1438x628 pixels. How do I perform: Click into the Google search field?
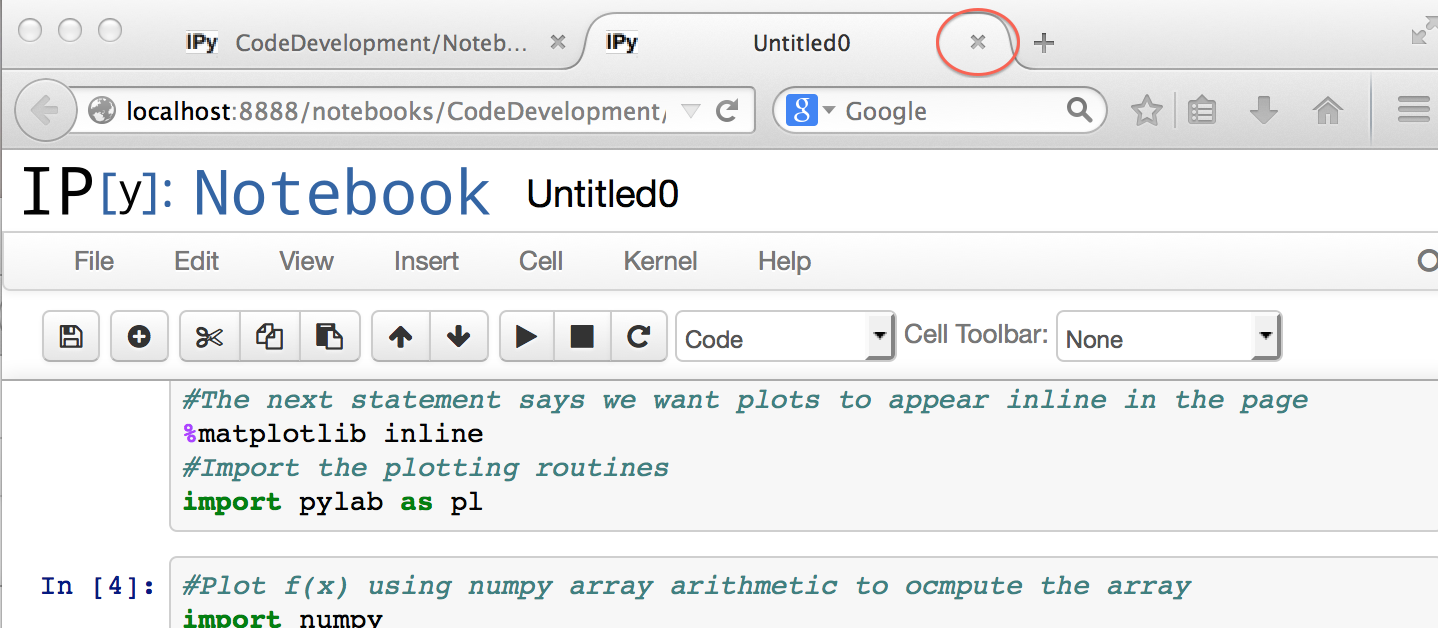coord(950,111)
